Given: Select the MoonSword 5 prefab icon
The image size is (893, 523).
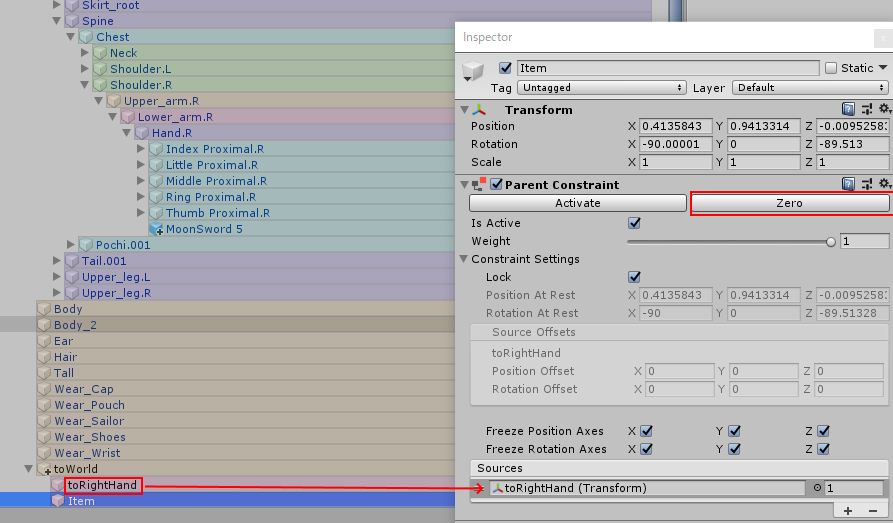Looking at the screenshot, I should (156, 229).
